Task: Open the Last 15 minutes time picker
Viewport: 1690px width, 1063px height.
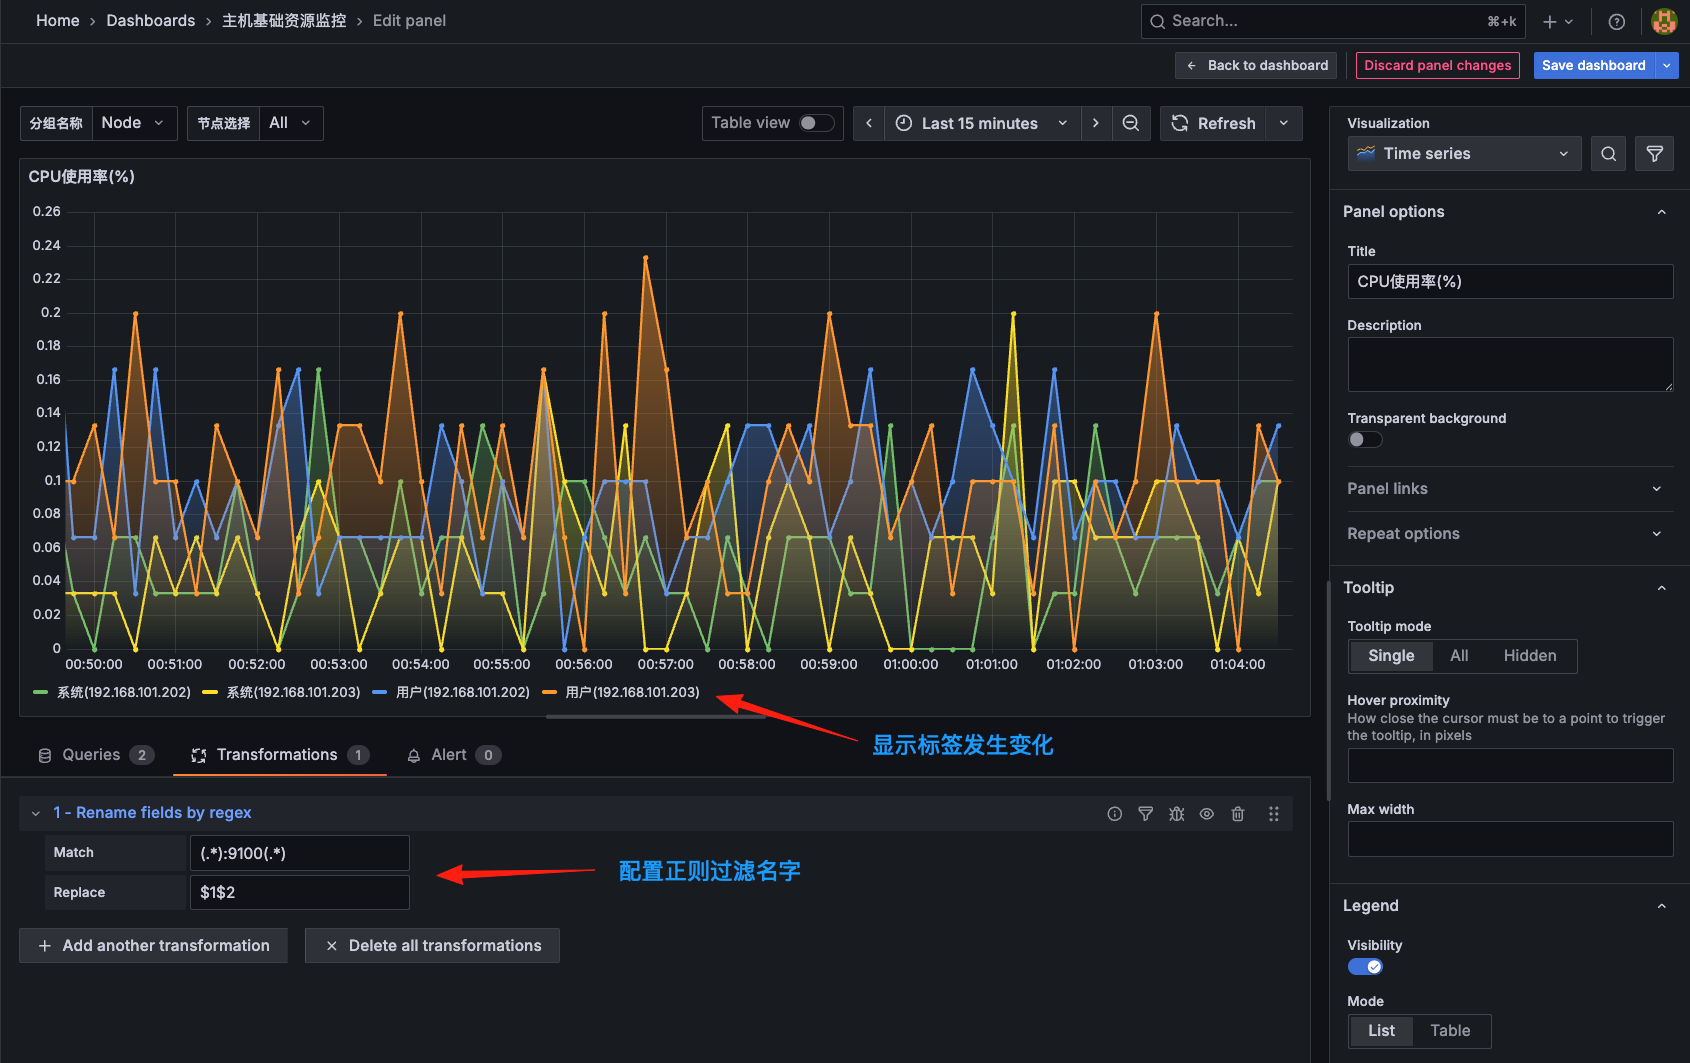Action: click(978, 123)
